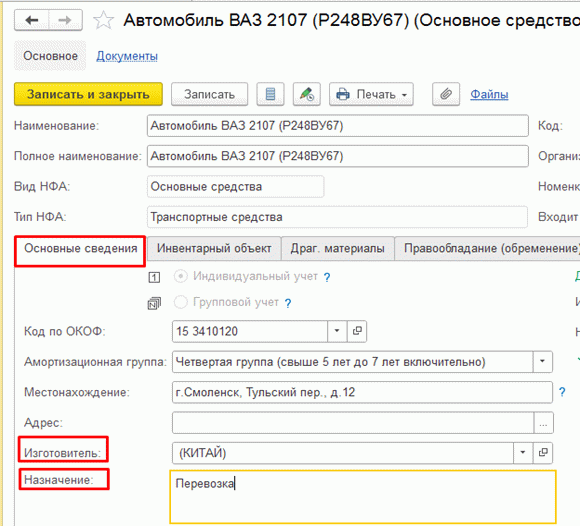Switch to the Инвентарный объект tab
The image size is (580, 526).
(214, 248)
